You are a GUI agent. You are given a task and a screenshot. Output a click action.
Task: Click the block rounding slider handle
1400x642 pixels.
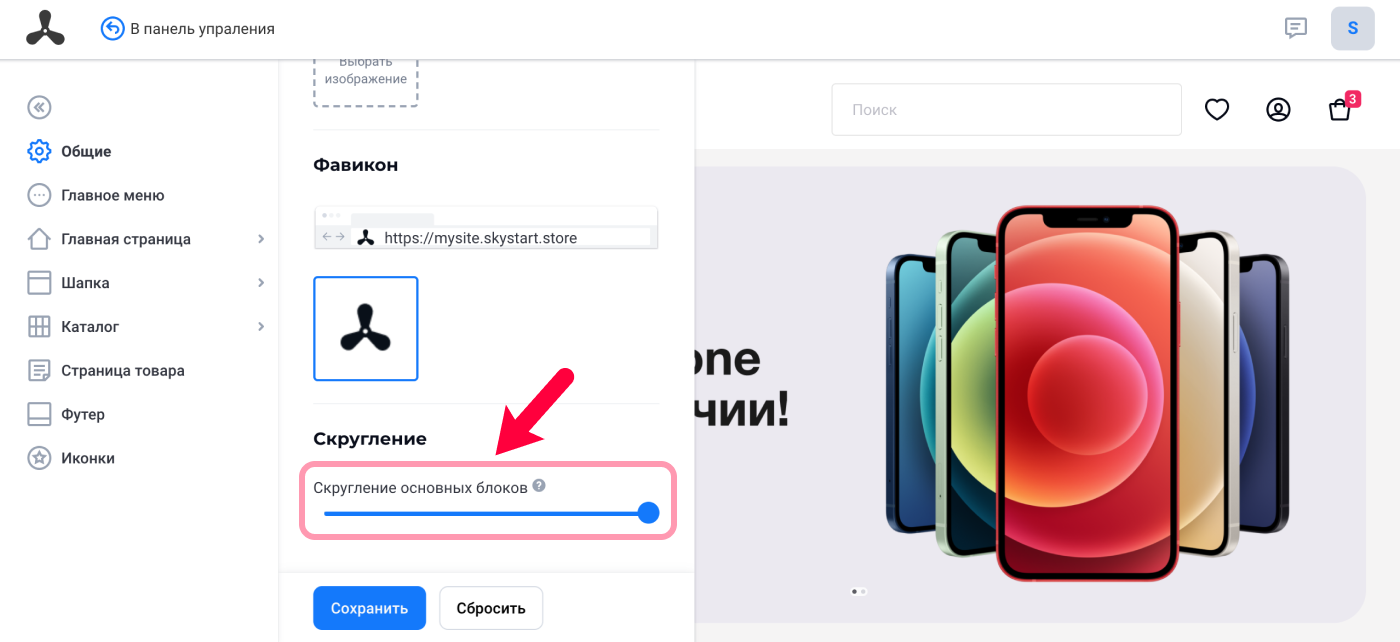point(648,513)
